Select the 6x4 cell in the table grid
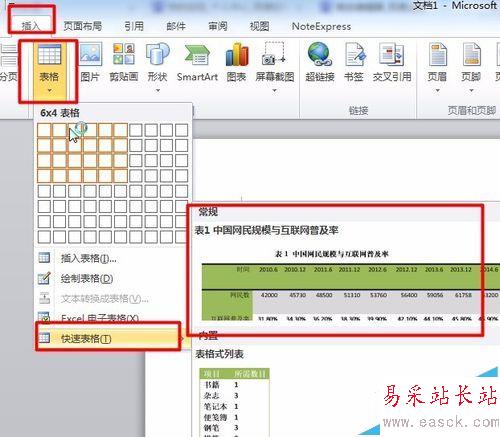The height and width of the screenshot is (437, 500). (x=121, y=176)
